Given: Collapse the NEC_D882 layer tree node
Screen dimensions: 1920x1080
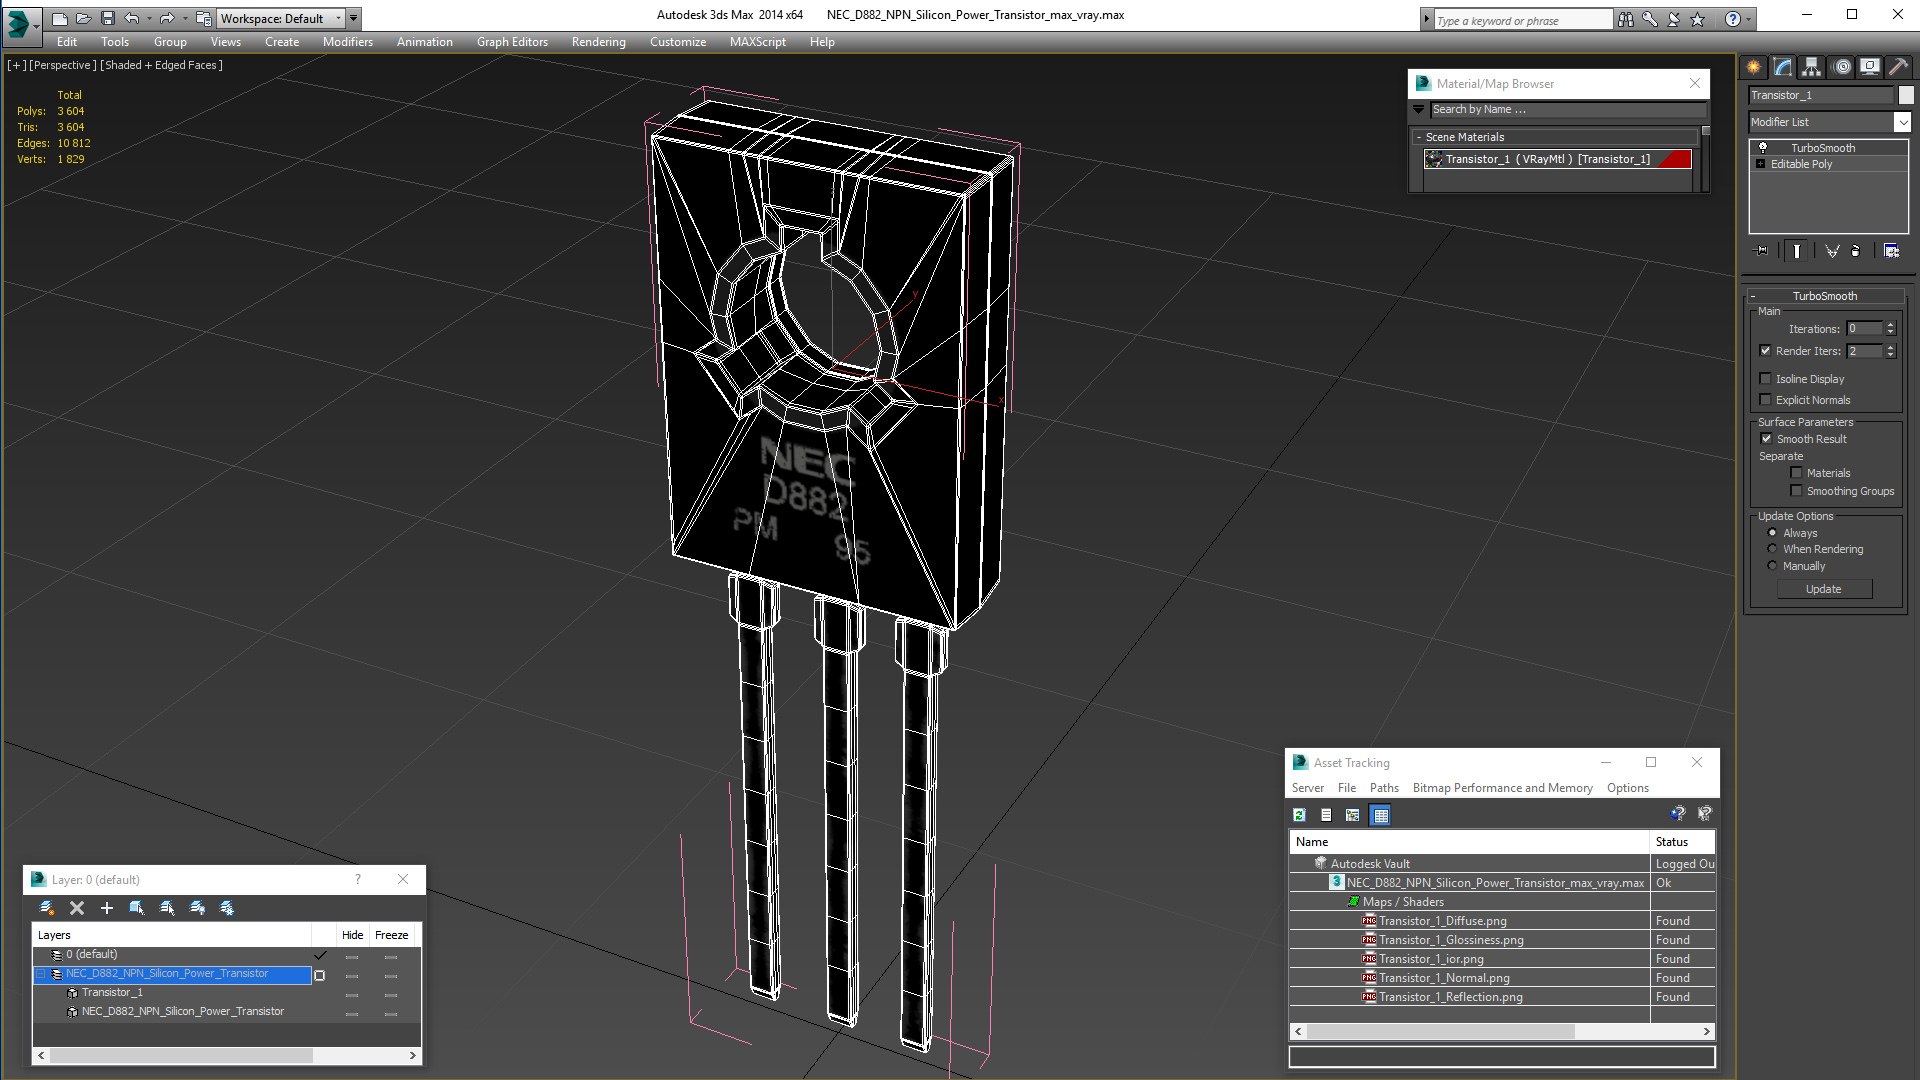Looking at the screenshot, I should click(x=41, y=974).
